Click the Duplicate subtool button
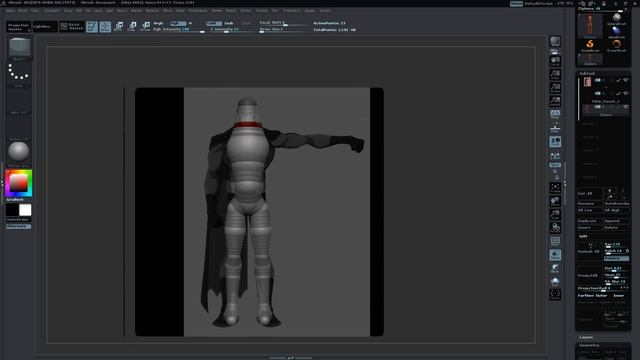 589,221
